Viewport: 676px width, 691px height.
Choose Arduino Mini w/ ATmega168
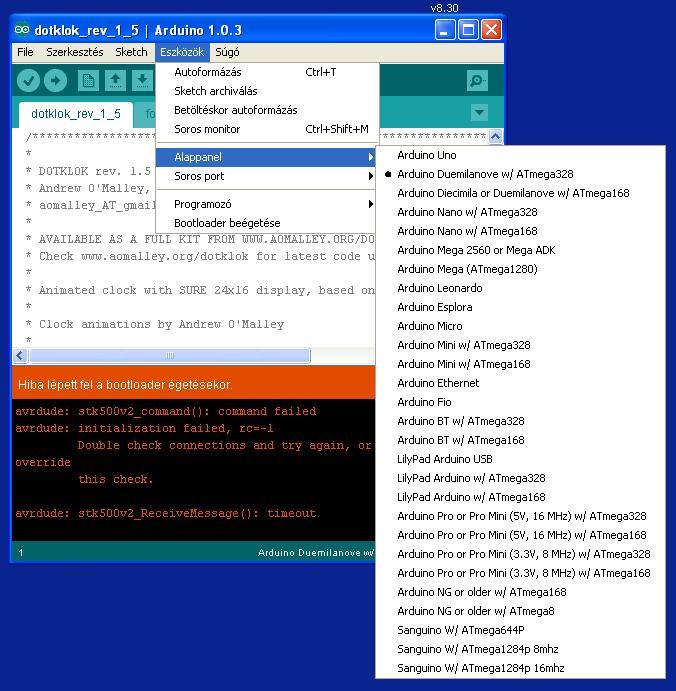520,364
